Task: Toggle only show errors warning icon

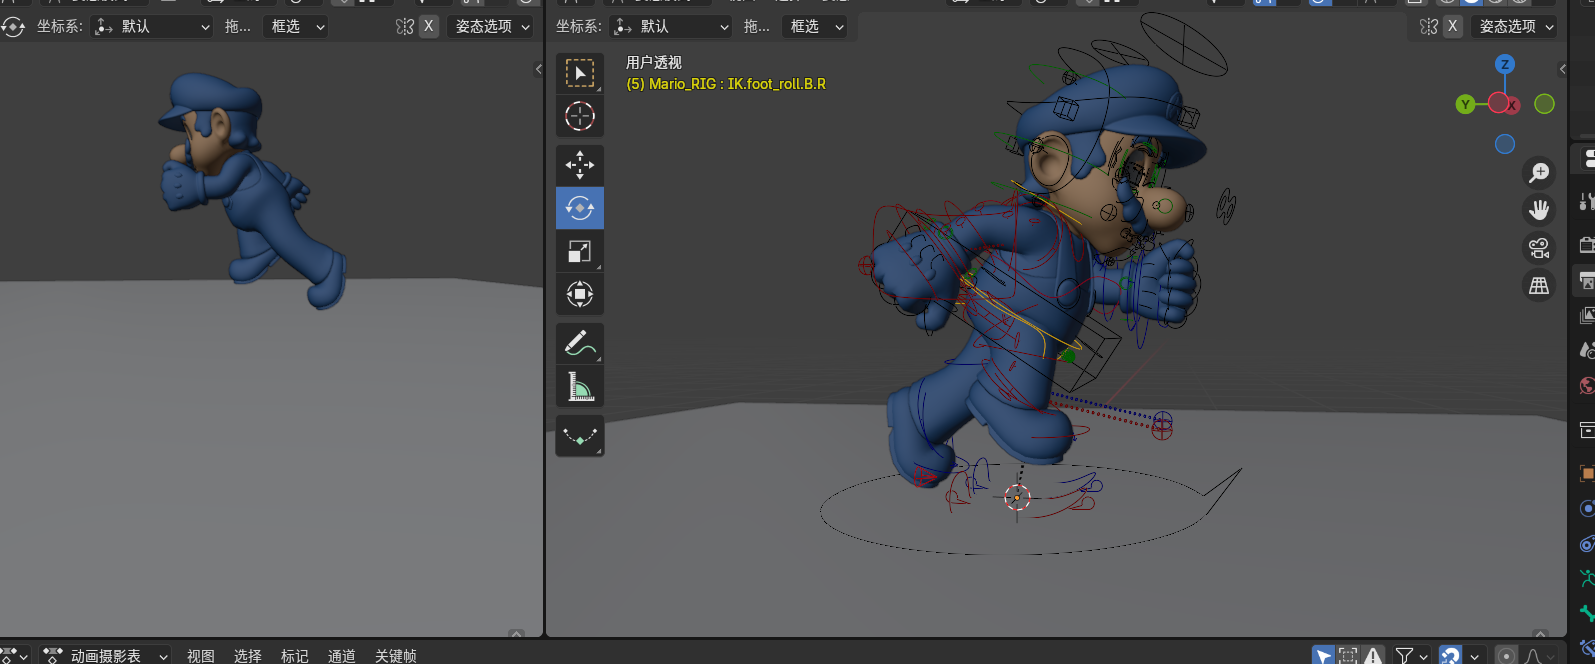Action: point(1373,656)
